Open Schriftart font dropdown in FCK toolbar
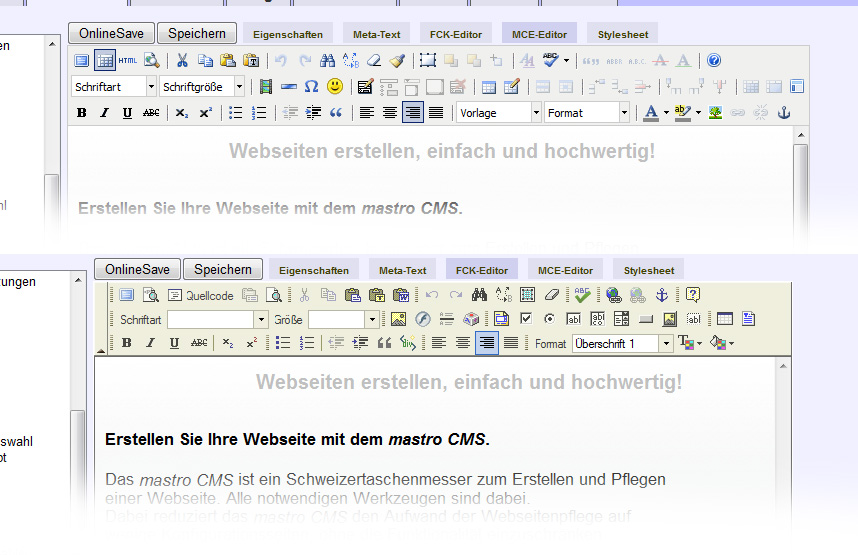This screenshot has width=858, height=555. click(261, 319)
